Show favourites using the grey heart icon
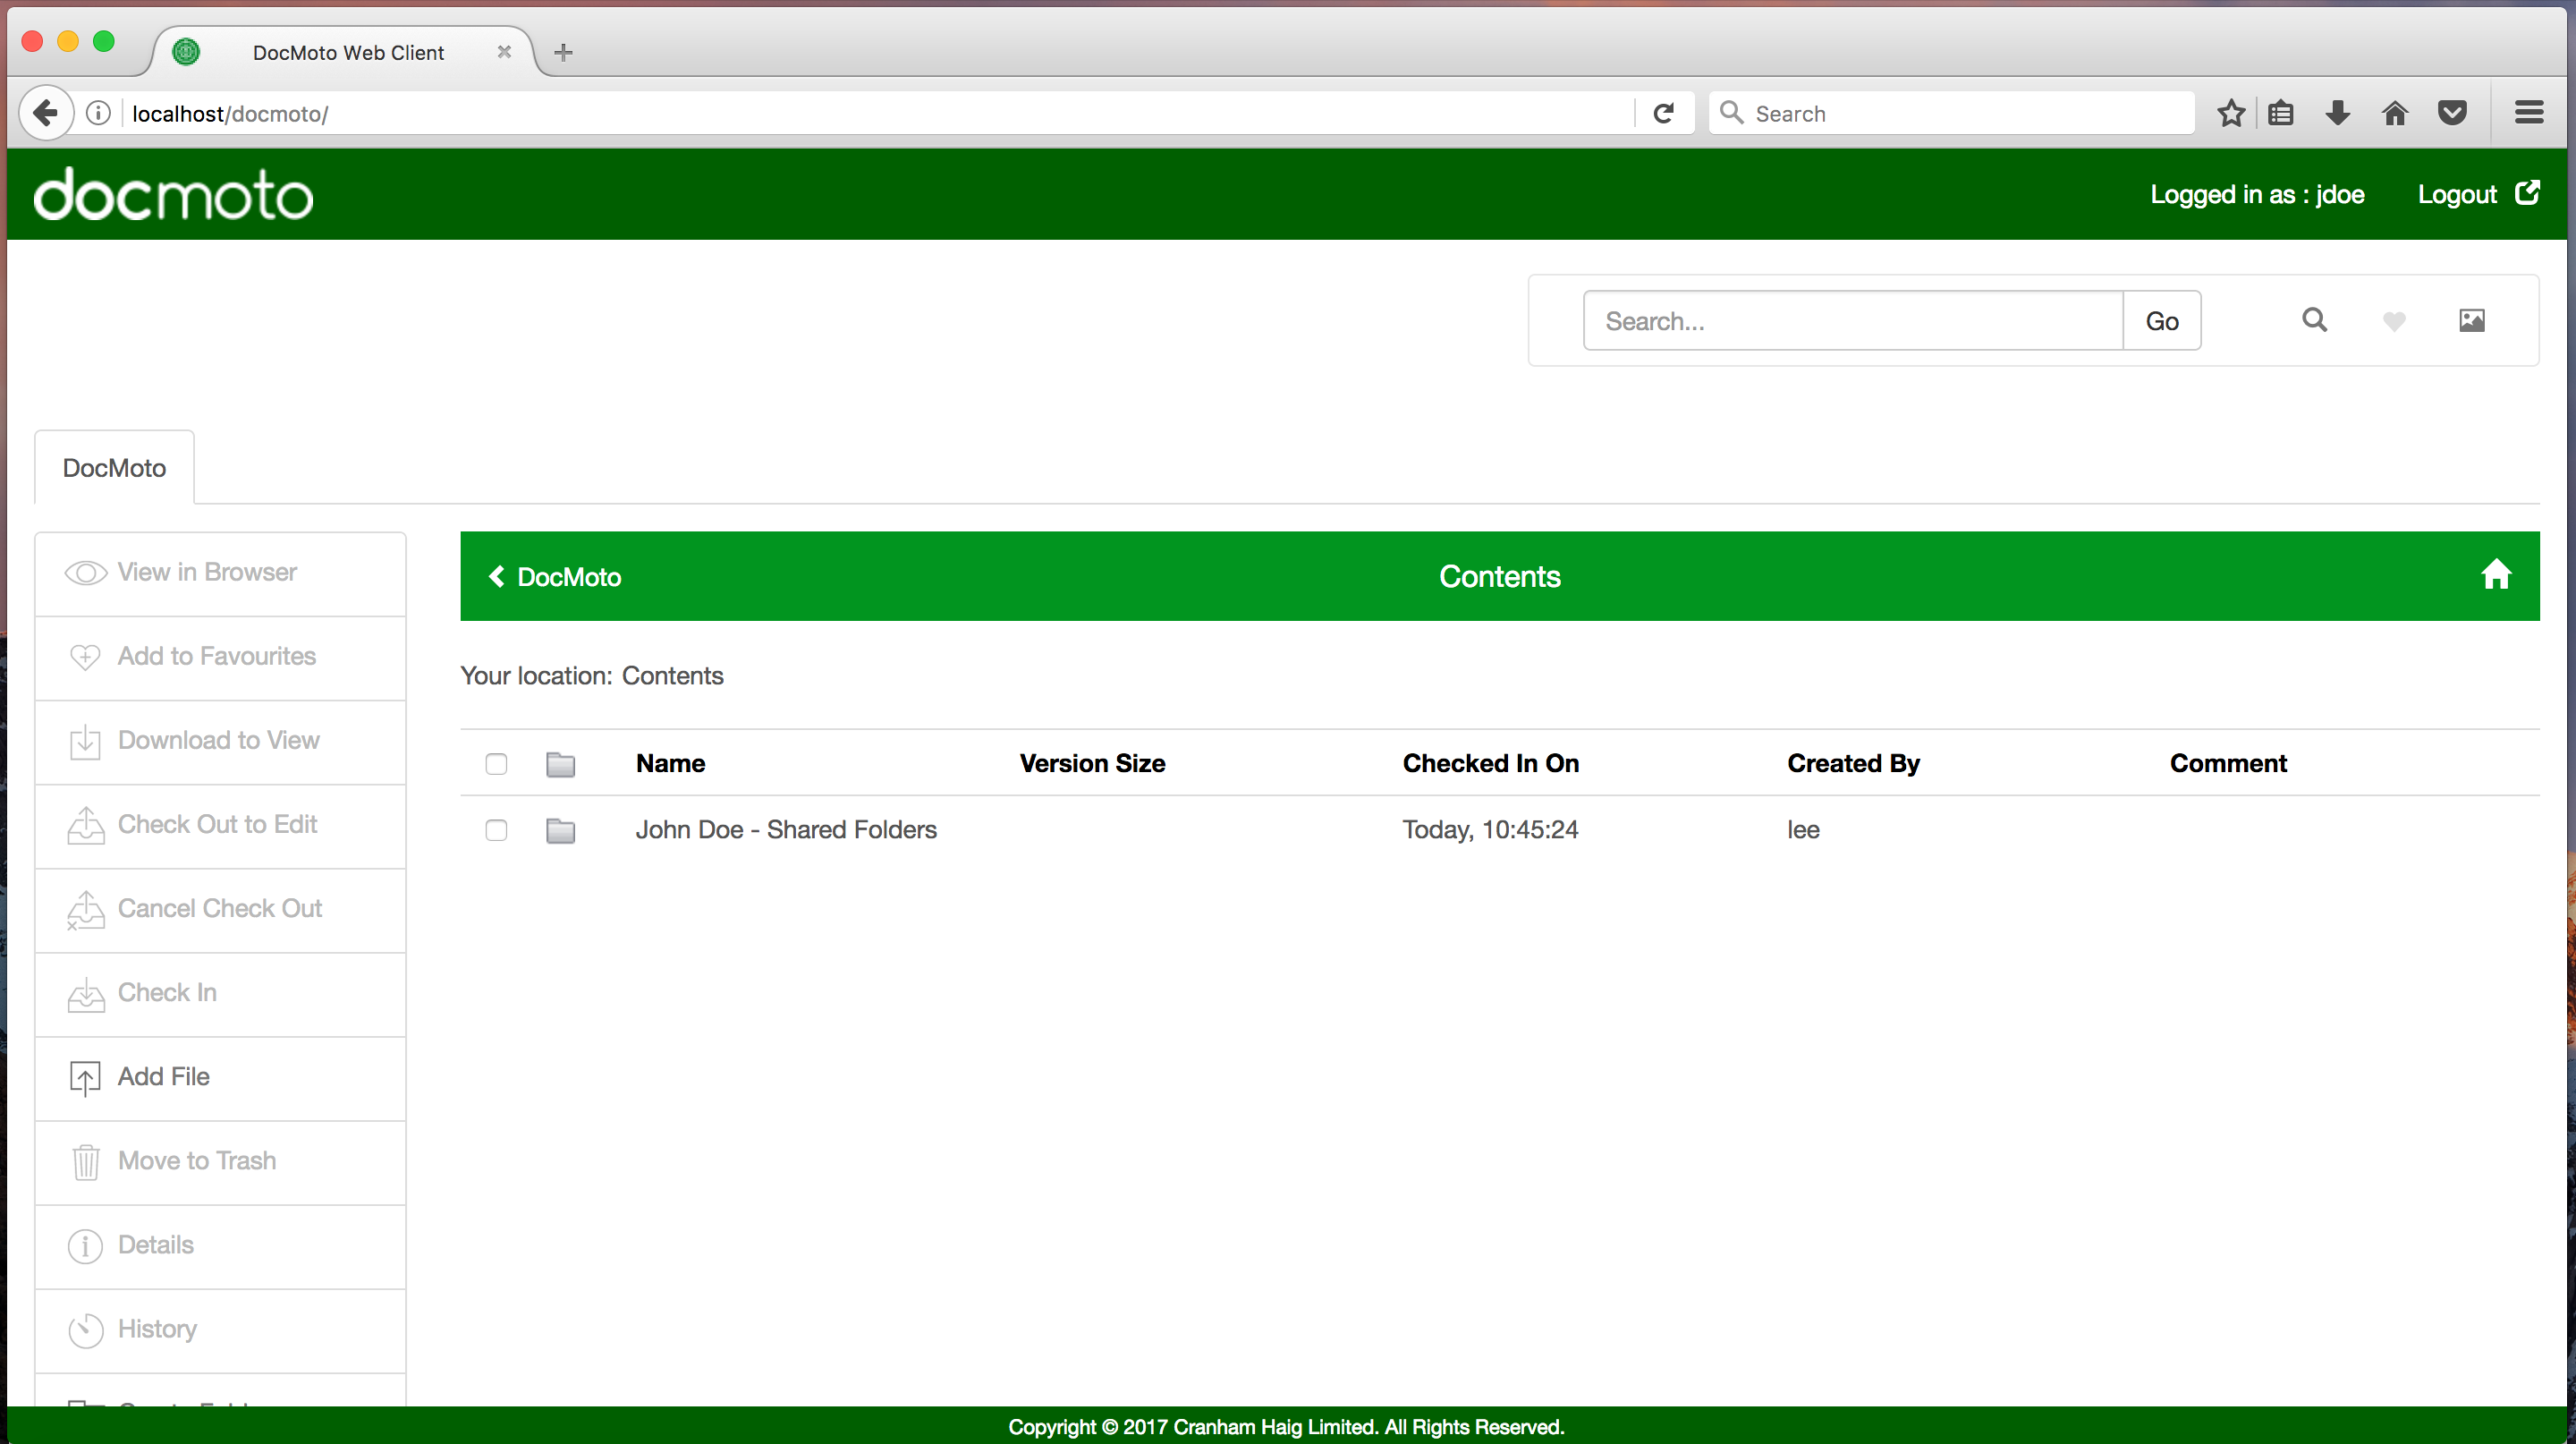Image resolution: width=2576 pixels, height=1444 pixels. point(2394,321)
